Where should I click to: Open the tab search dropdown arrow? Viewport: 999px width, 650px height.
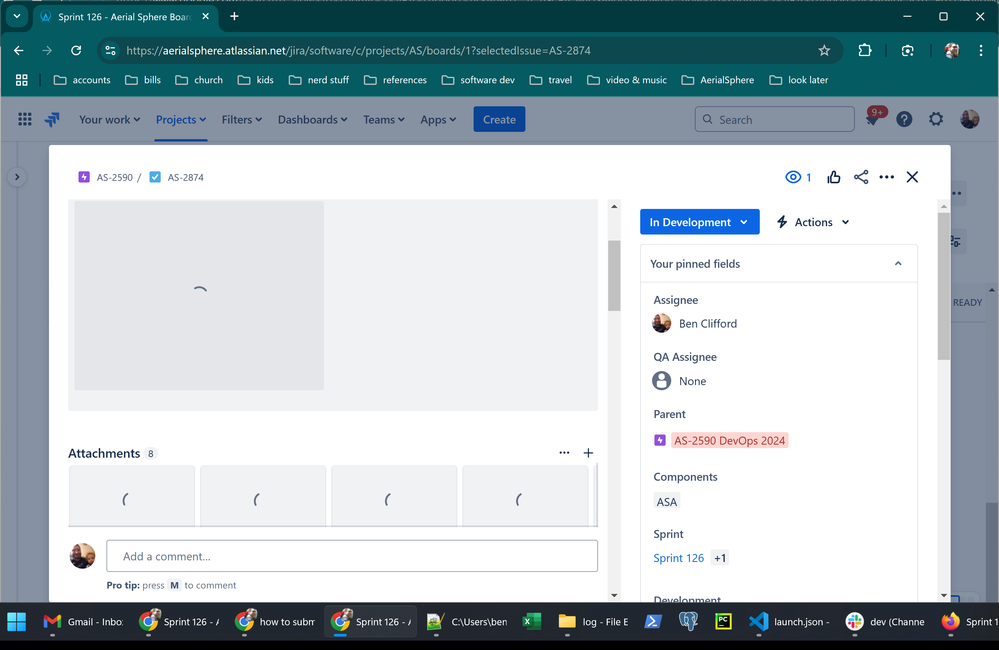click(17, 16)
